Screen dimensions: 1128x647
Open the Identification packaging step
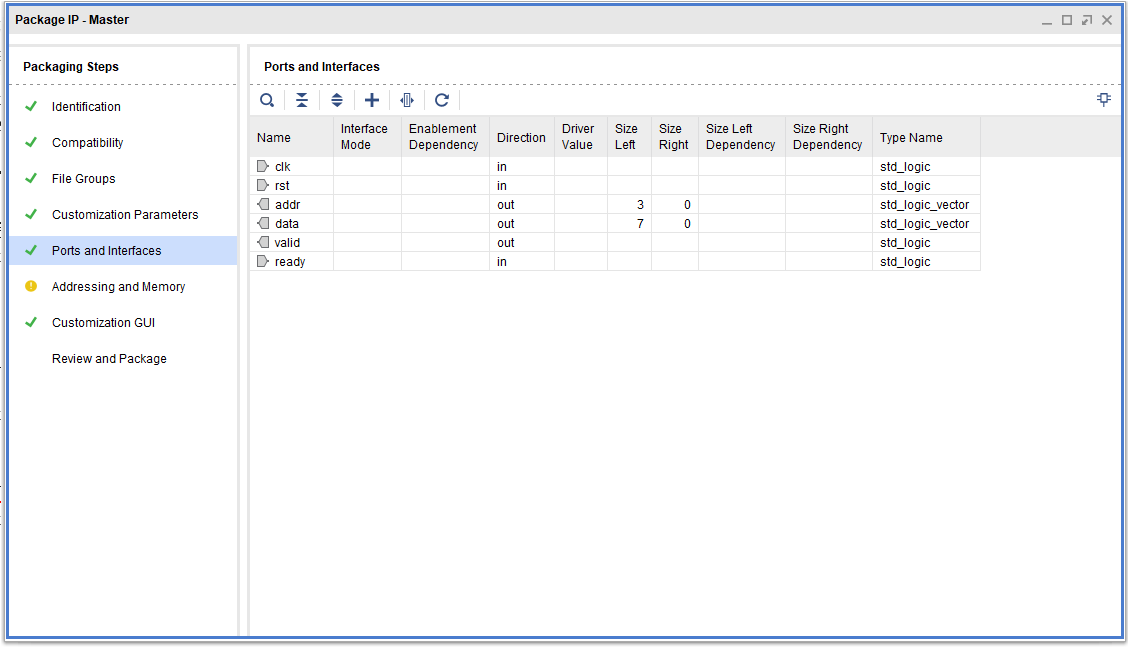[86, 107]
